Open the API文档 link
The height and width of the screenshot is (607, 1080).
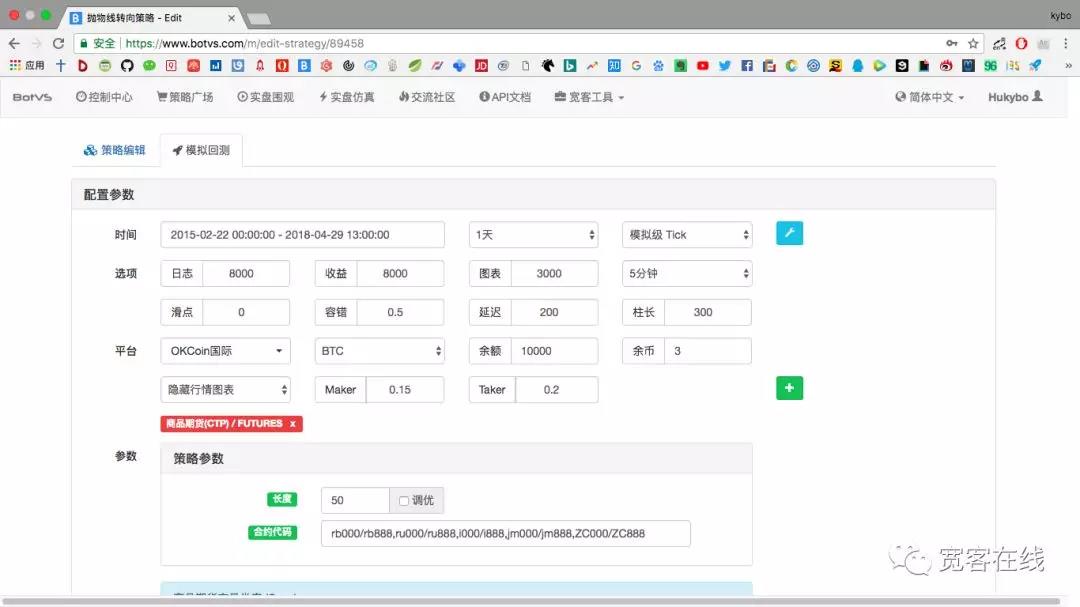pyautogui.click(x=505, y=97)
